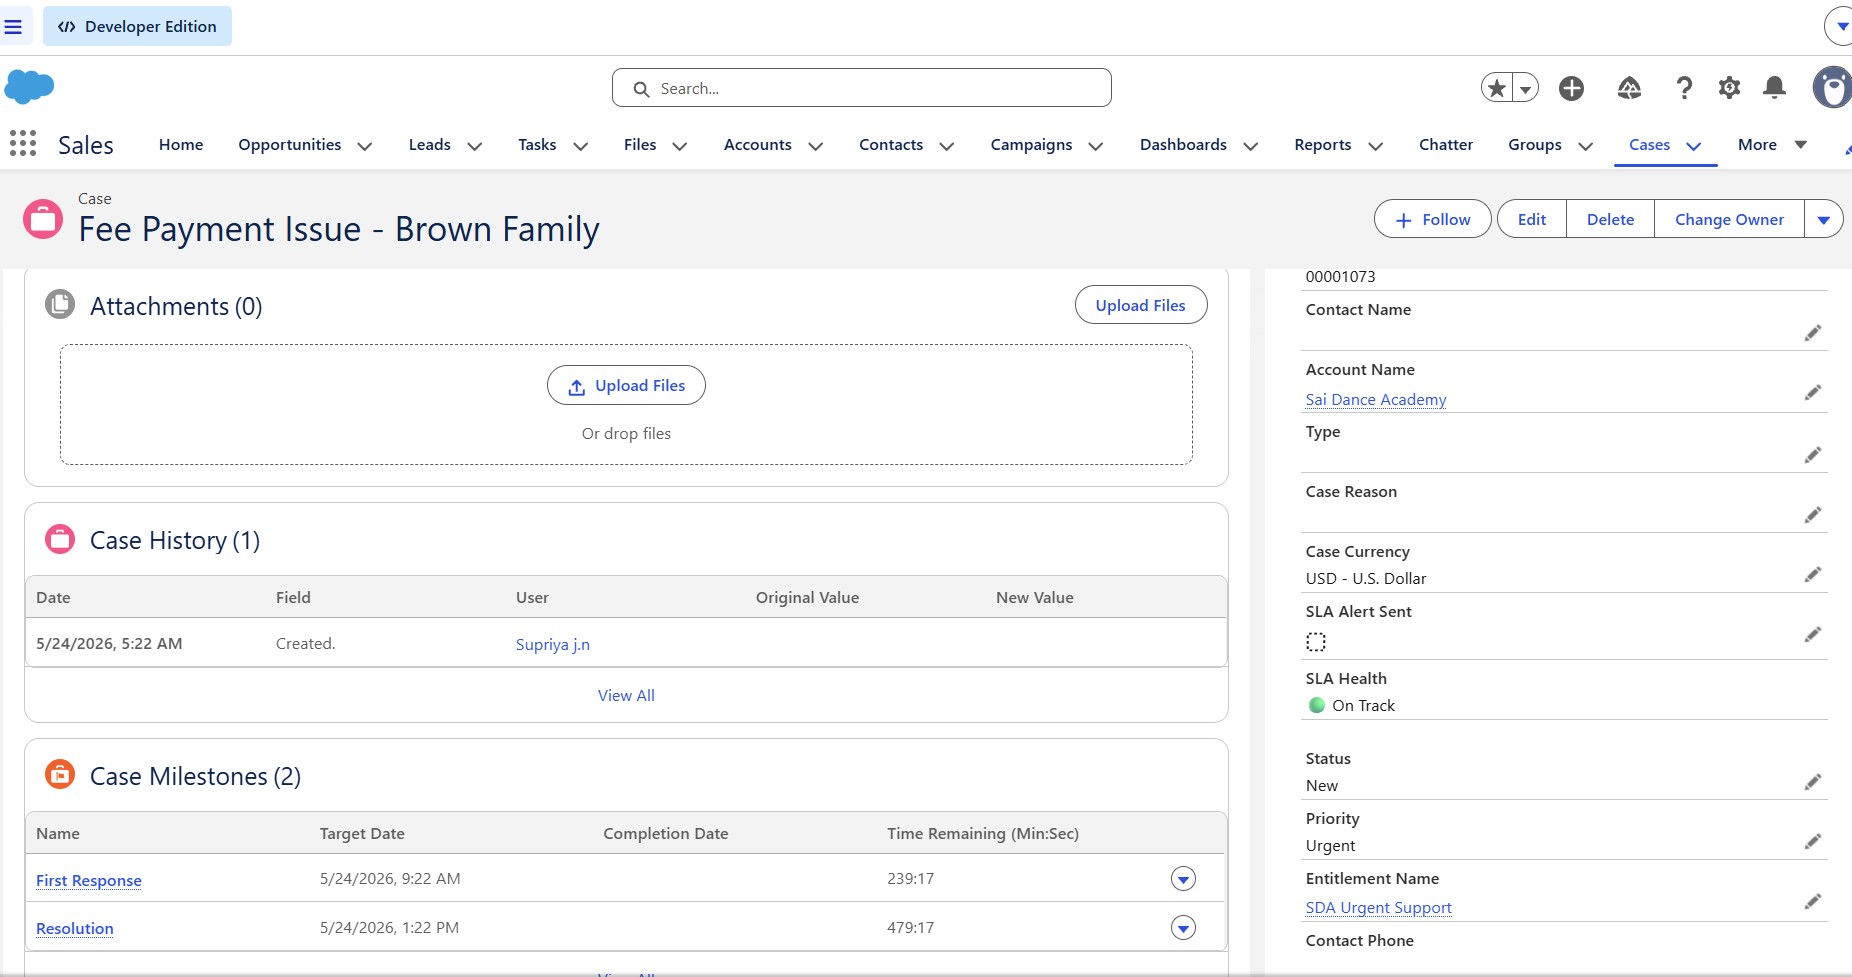The height and width of the screenshot is (977, 1852).
Task: Open the user profile avatar
Action: 1832,88
